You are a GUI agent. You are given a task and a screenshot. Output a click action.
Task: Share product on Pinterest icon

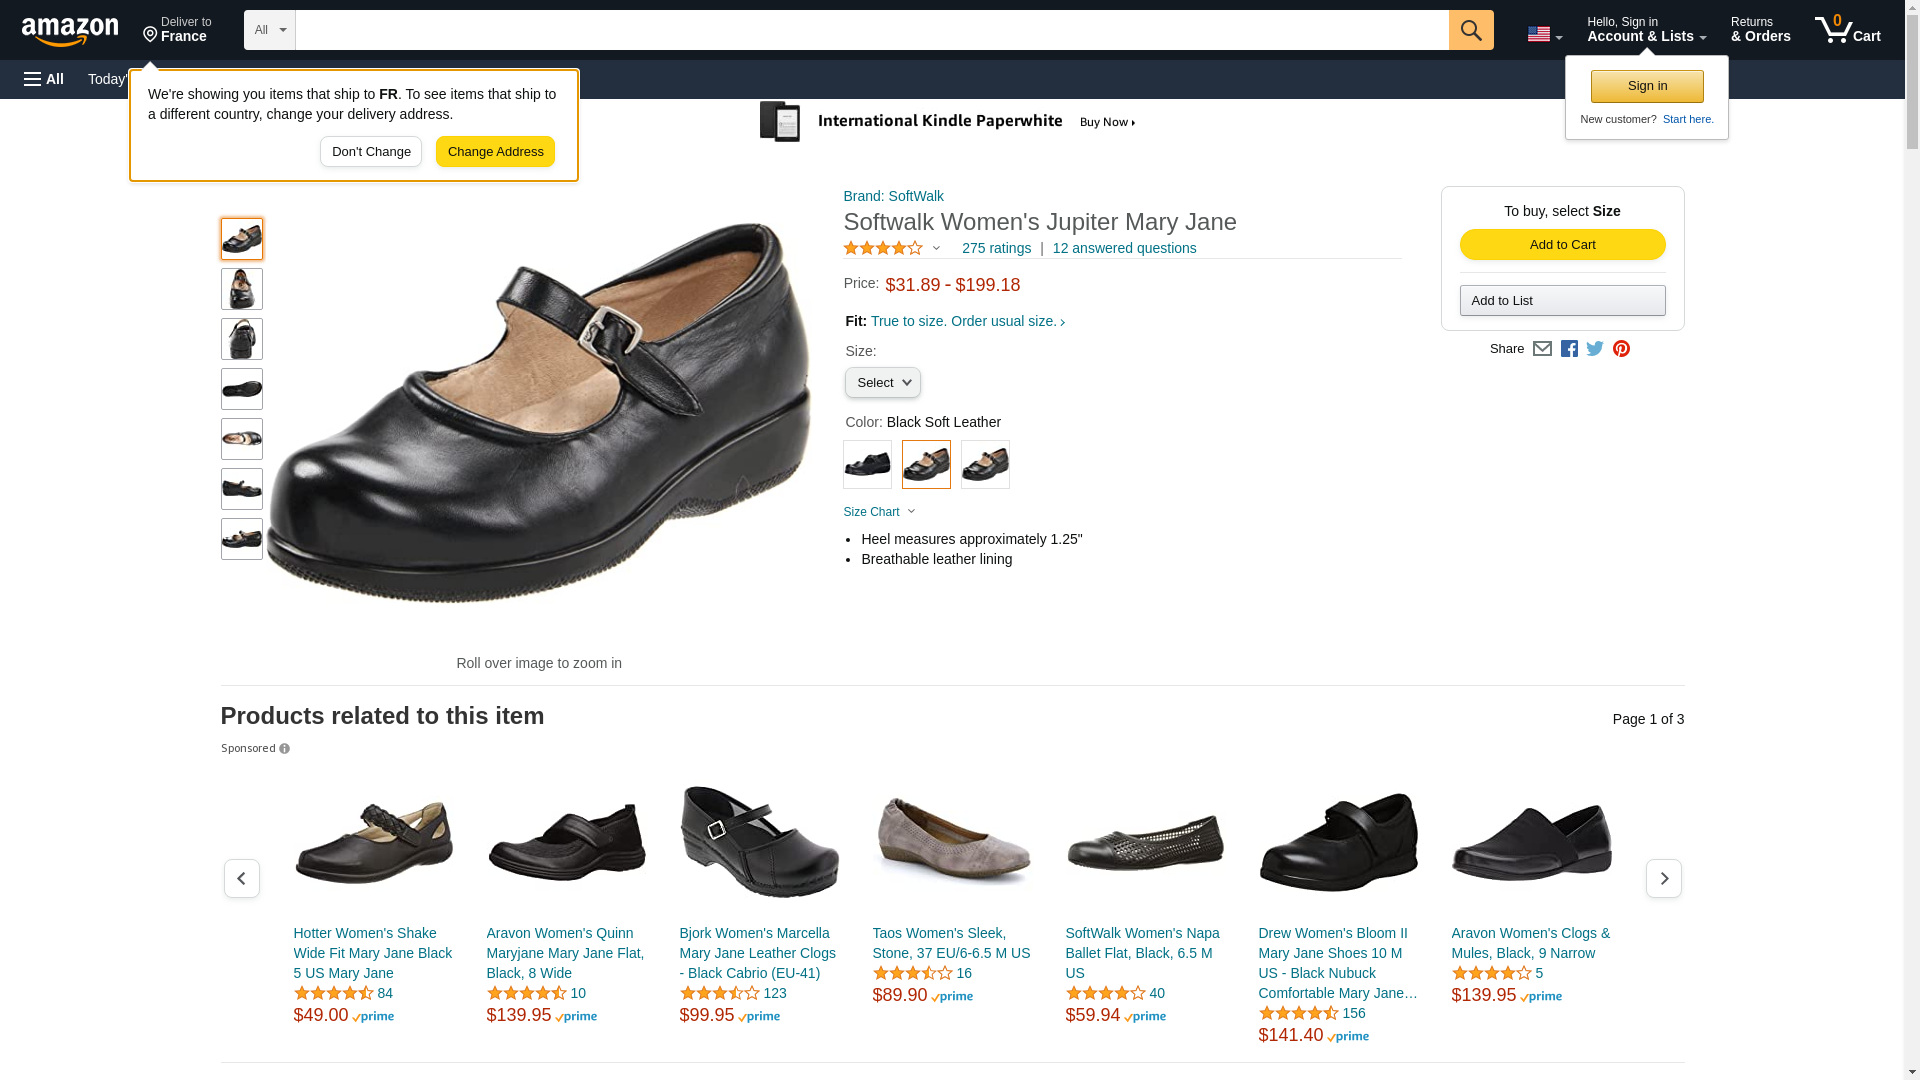coord(1621,349)
